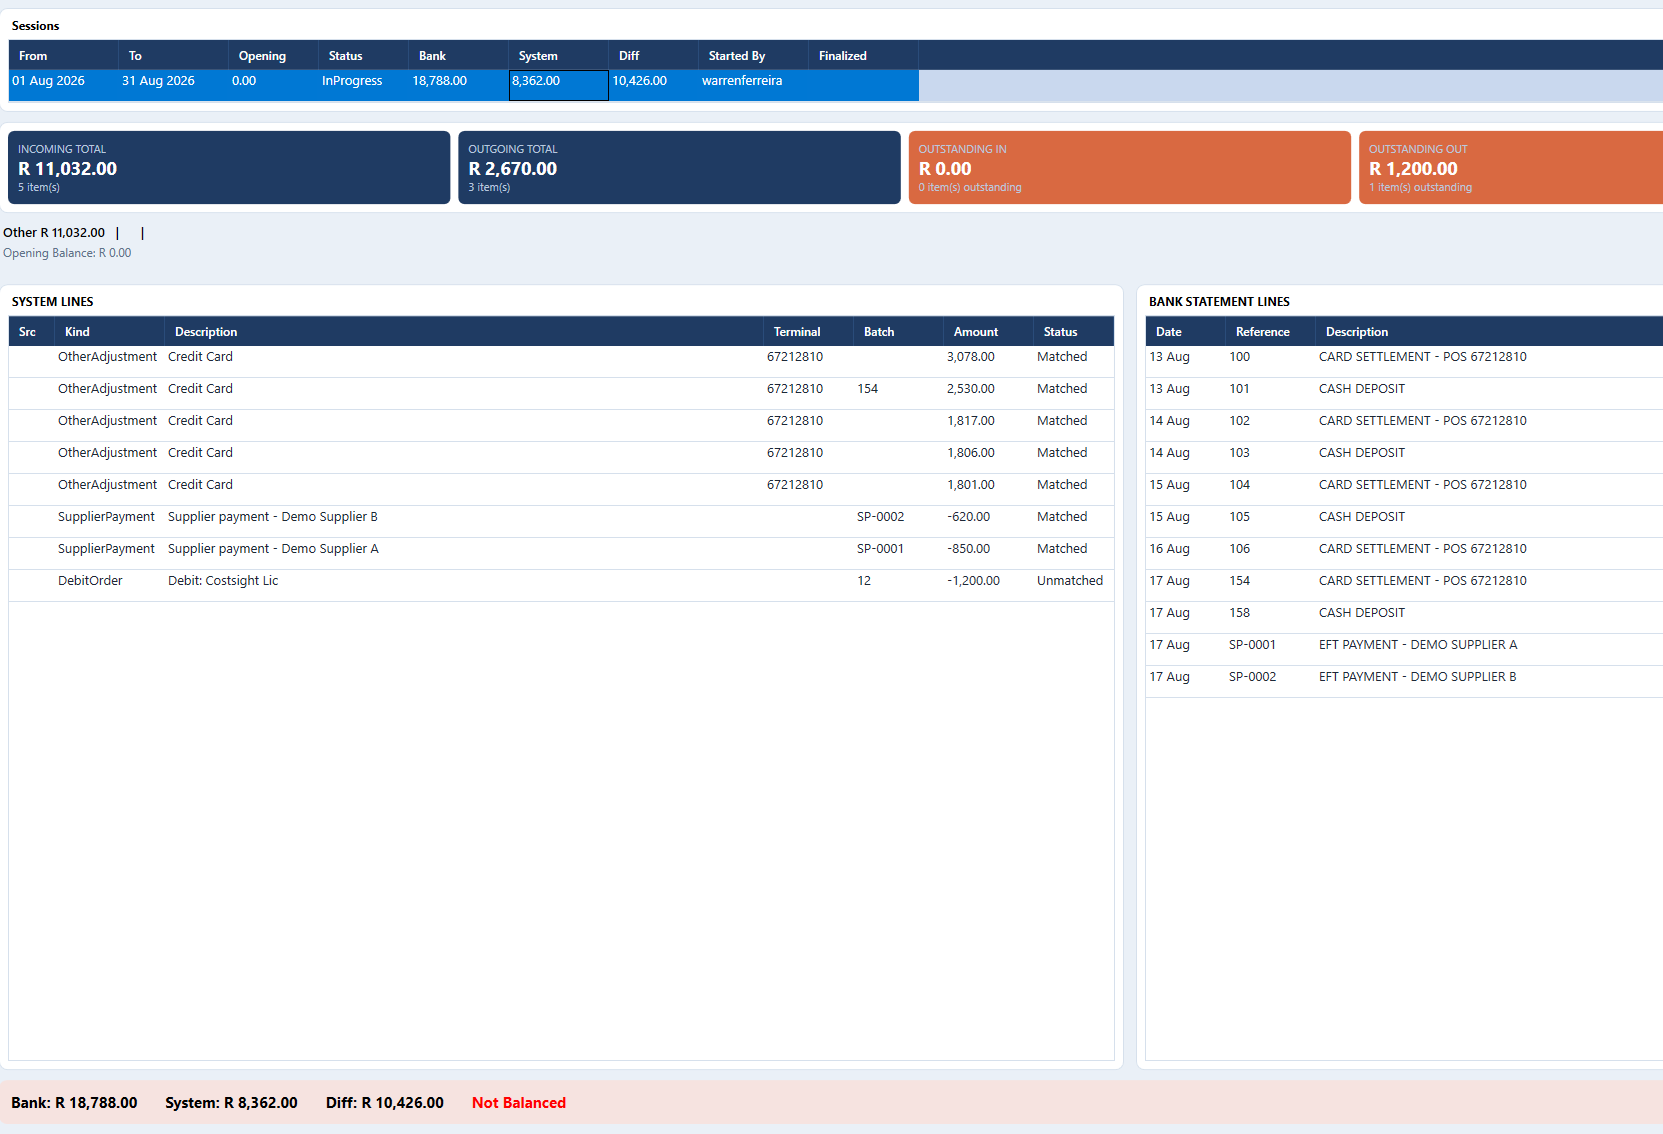Screen dimensions: 1663x1134
Task: Click the Opening Balance R 0.00 text
Action: (x=67, y=253)
